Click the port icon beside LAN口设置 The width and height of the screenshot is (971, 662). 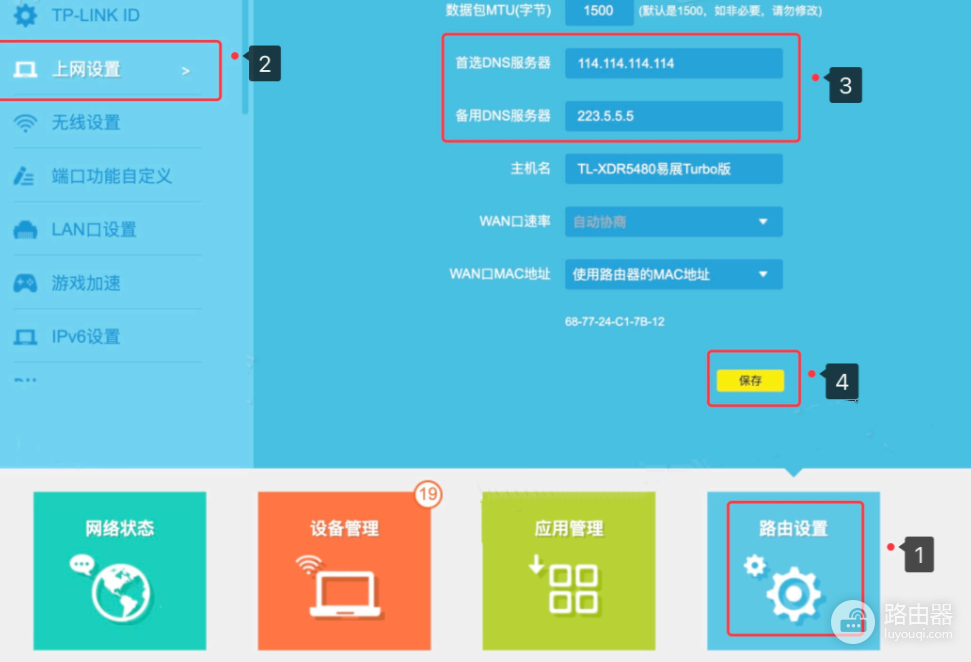point(25,230)
